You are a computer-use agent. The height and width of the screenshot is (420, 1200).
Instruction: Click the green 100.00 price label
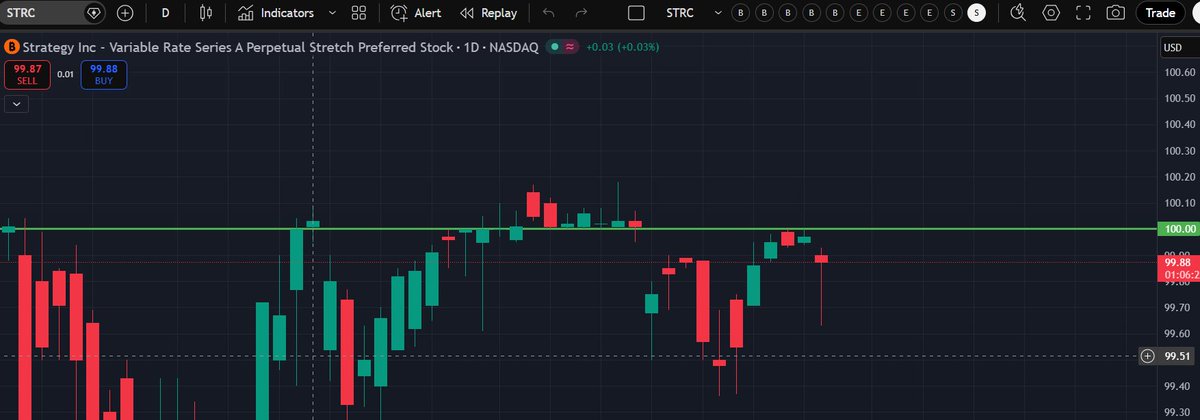(1177, 229)
